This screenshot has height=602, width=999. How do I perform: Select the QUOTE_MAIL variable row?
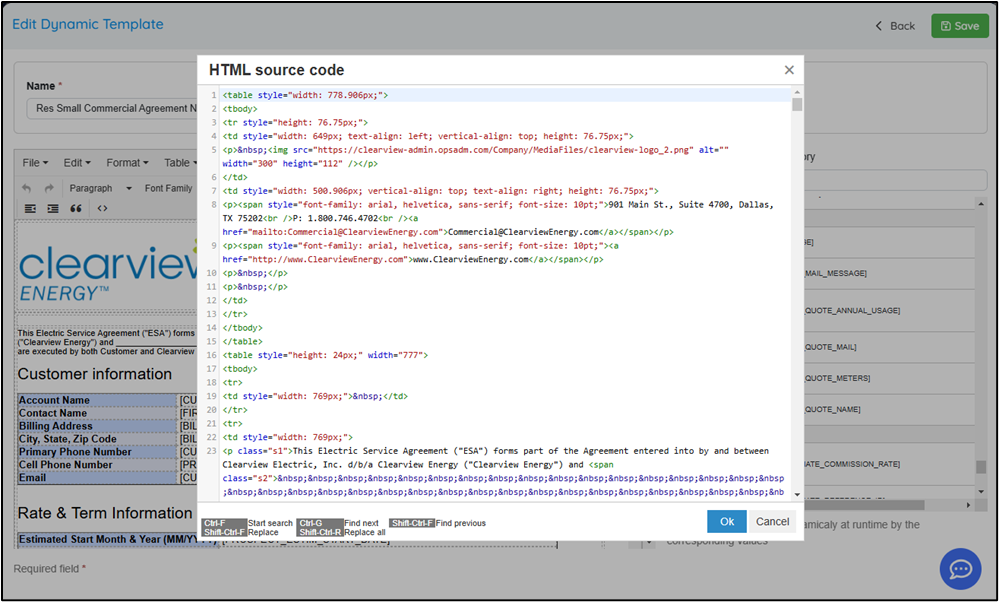pyautogui.click(x=889, y=347)
